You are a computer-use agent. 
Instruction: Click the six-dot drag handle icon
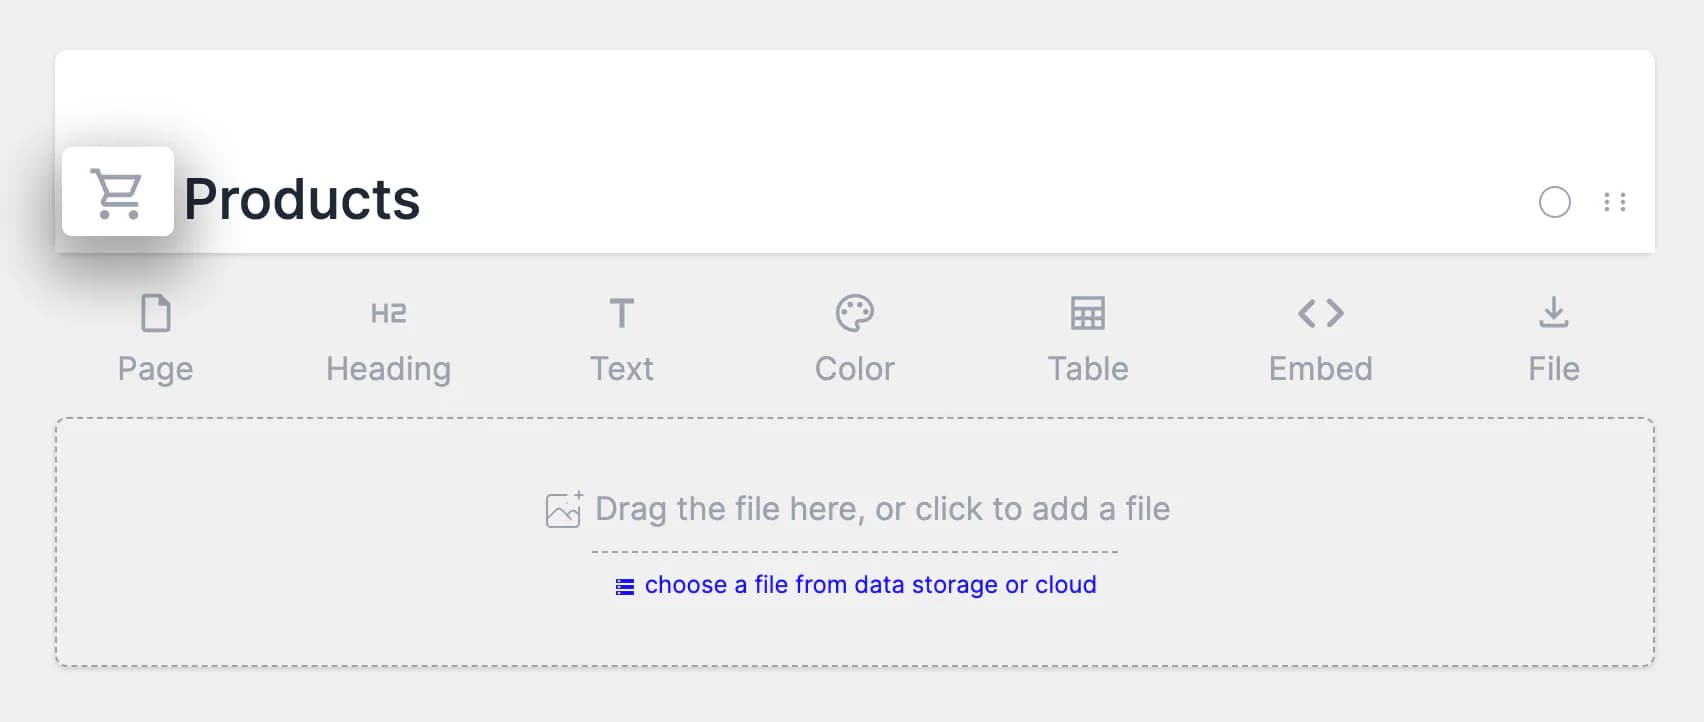(x=1615, y=202)
